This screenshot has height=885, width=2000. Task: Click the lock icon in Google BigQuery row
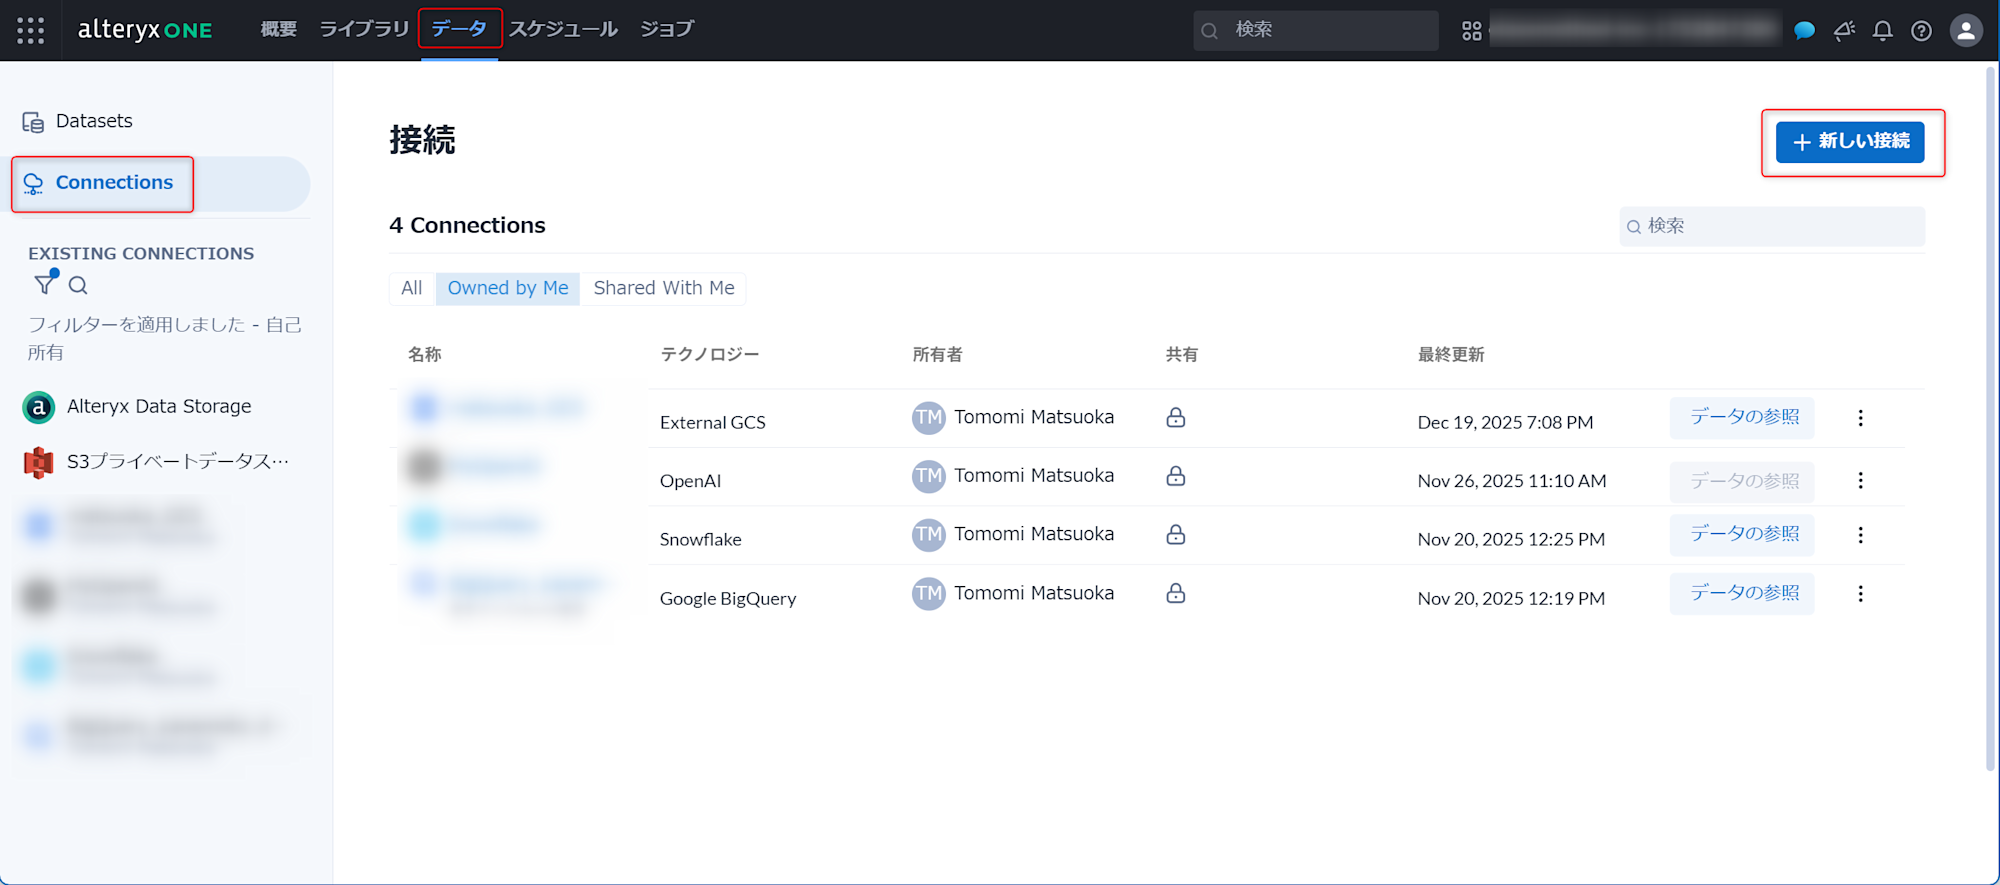click(x=1176, y=593)
